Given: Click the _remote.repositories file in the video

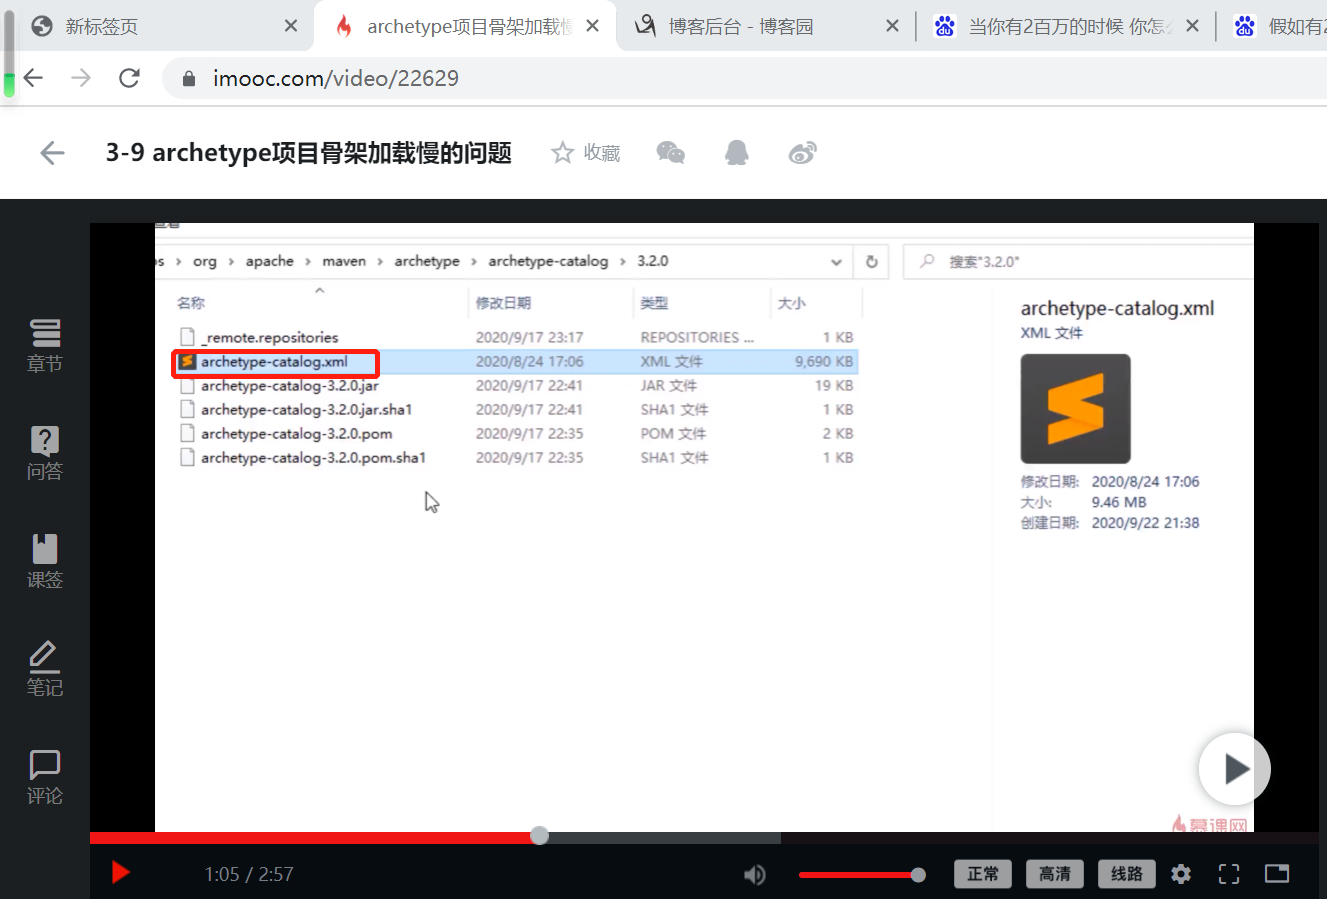Looking at the screenshot, I should pyautogui.click(x=270, y=337).
